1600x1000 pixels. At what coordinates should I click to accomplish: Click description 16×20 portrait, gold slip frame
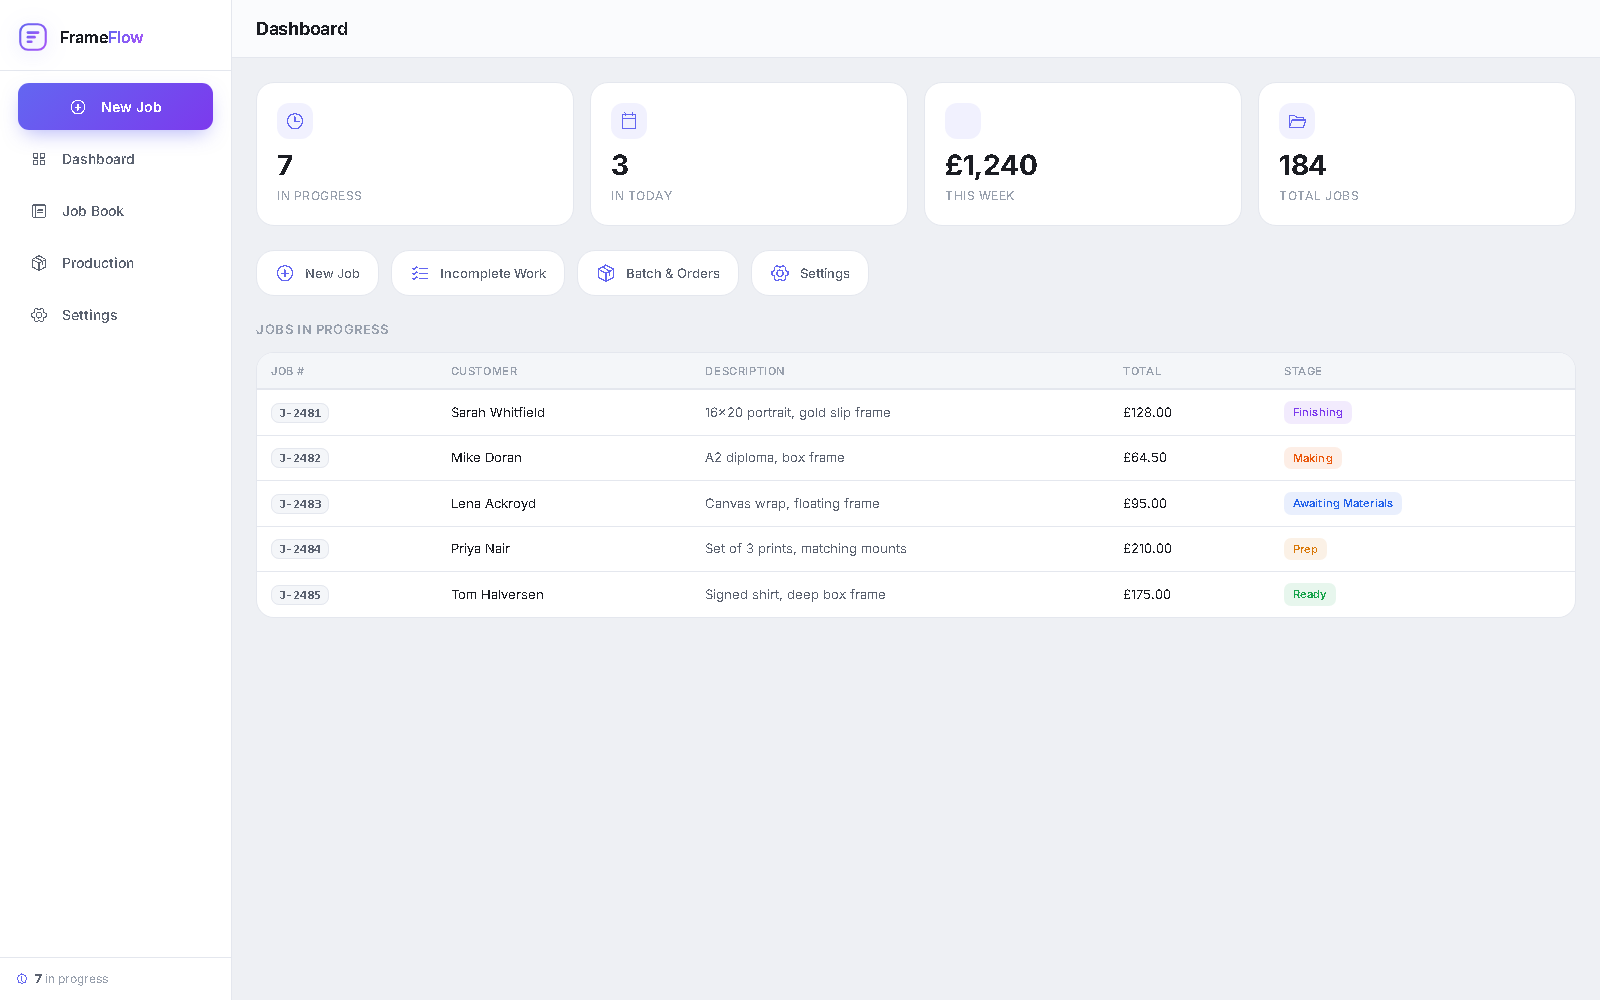coord(798,412)
